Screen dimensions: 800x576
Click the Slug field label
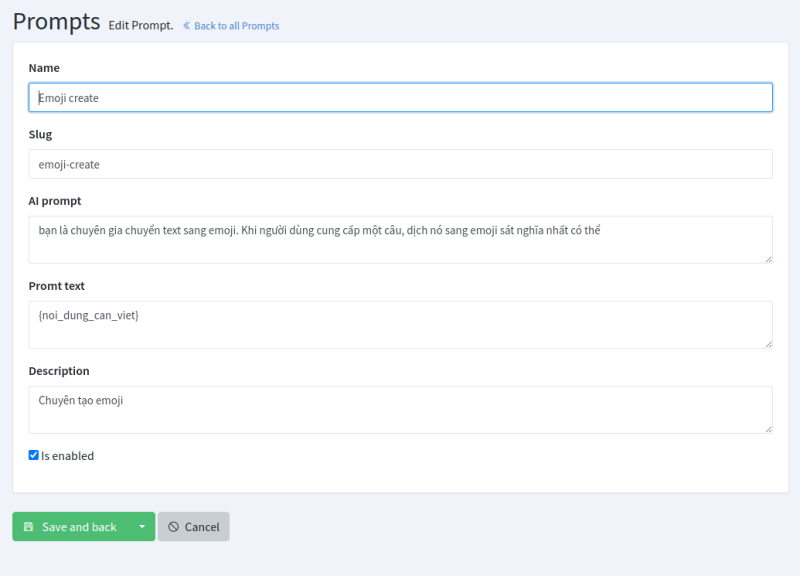(40, 134)
